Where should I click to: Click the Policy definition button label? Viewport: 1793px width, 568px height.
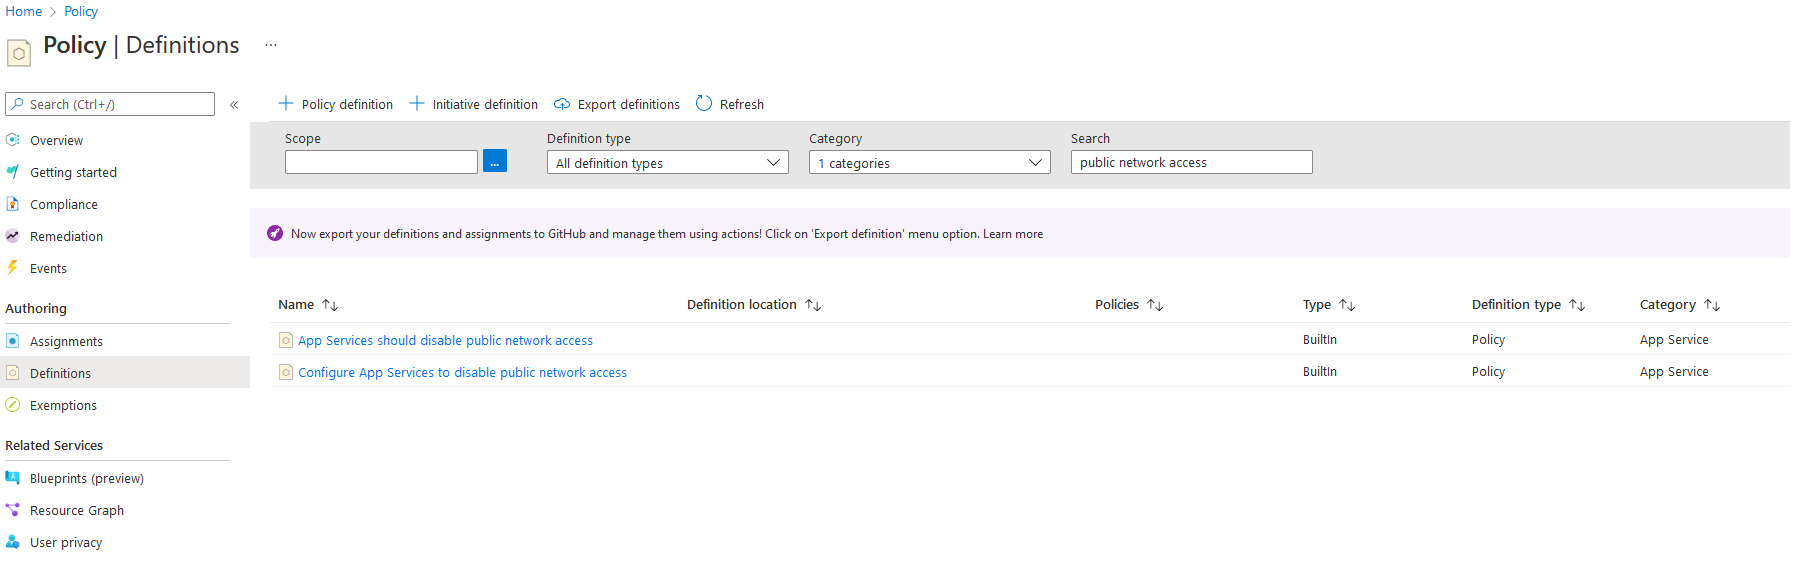click(347, 104)
